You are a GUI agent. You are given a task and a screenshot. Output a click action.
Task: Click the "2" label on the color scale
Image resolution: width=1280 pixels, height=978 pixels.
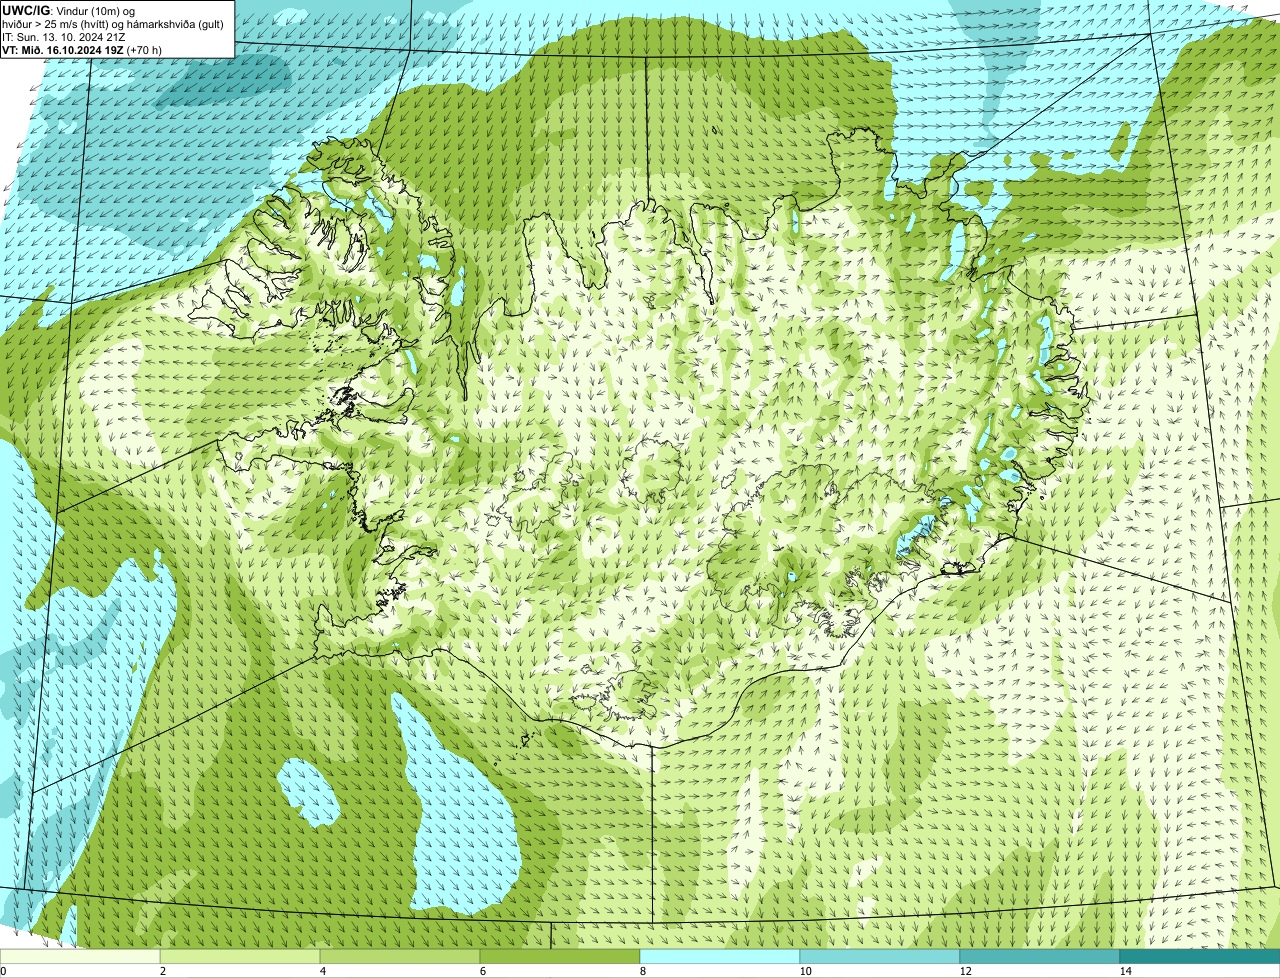coord(162,971)
